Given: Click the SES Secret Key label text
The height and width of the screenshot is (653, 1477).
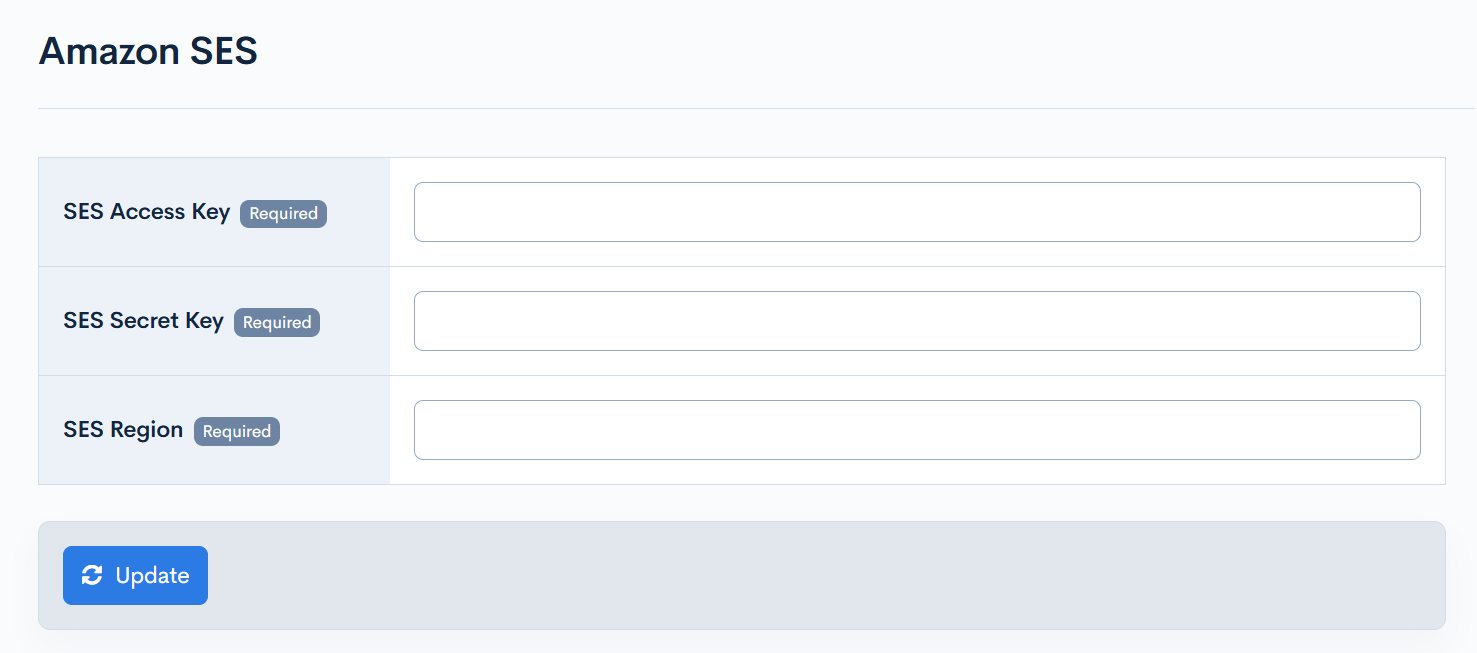Looking at the screenshot, I should coord(143,321).
